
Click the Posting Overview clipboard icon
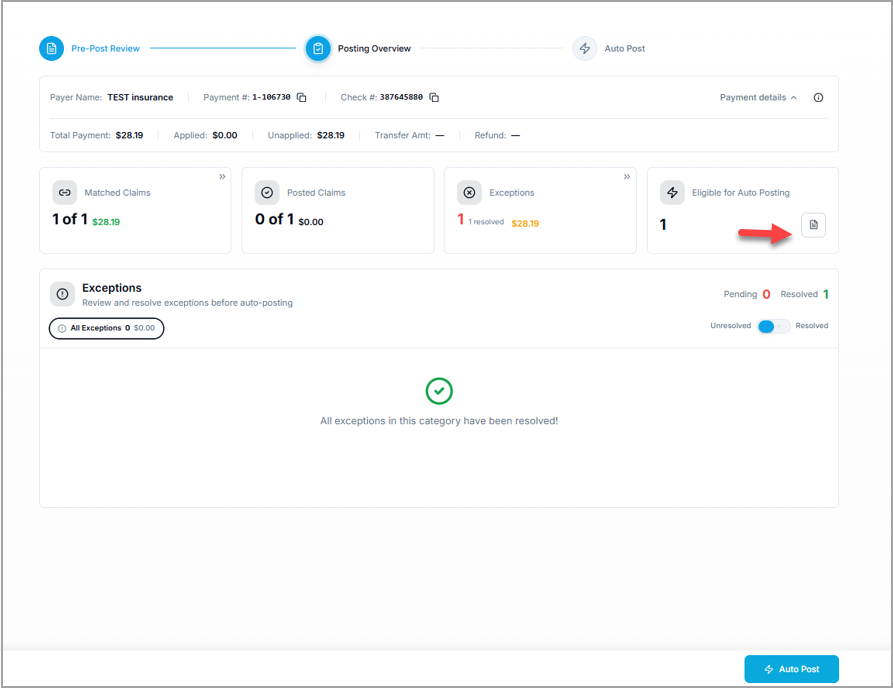pyautogui.click(x=318, y=48)
